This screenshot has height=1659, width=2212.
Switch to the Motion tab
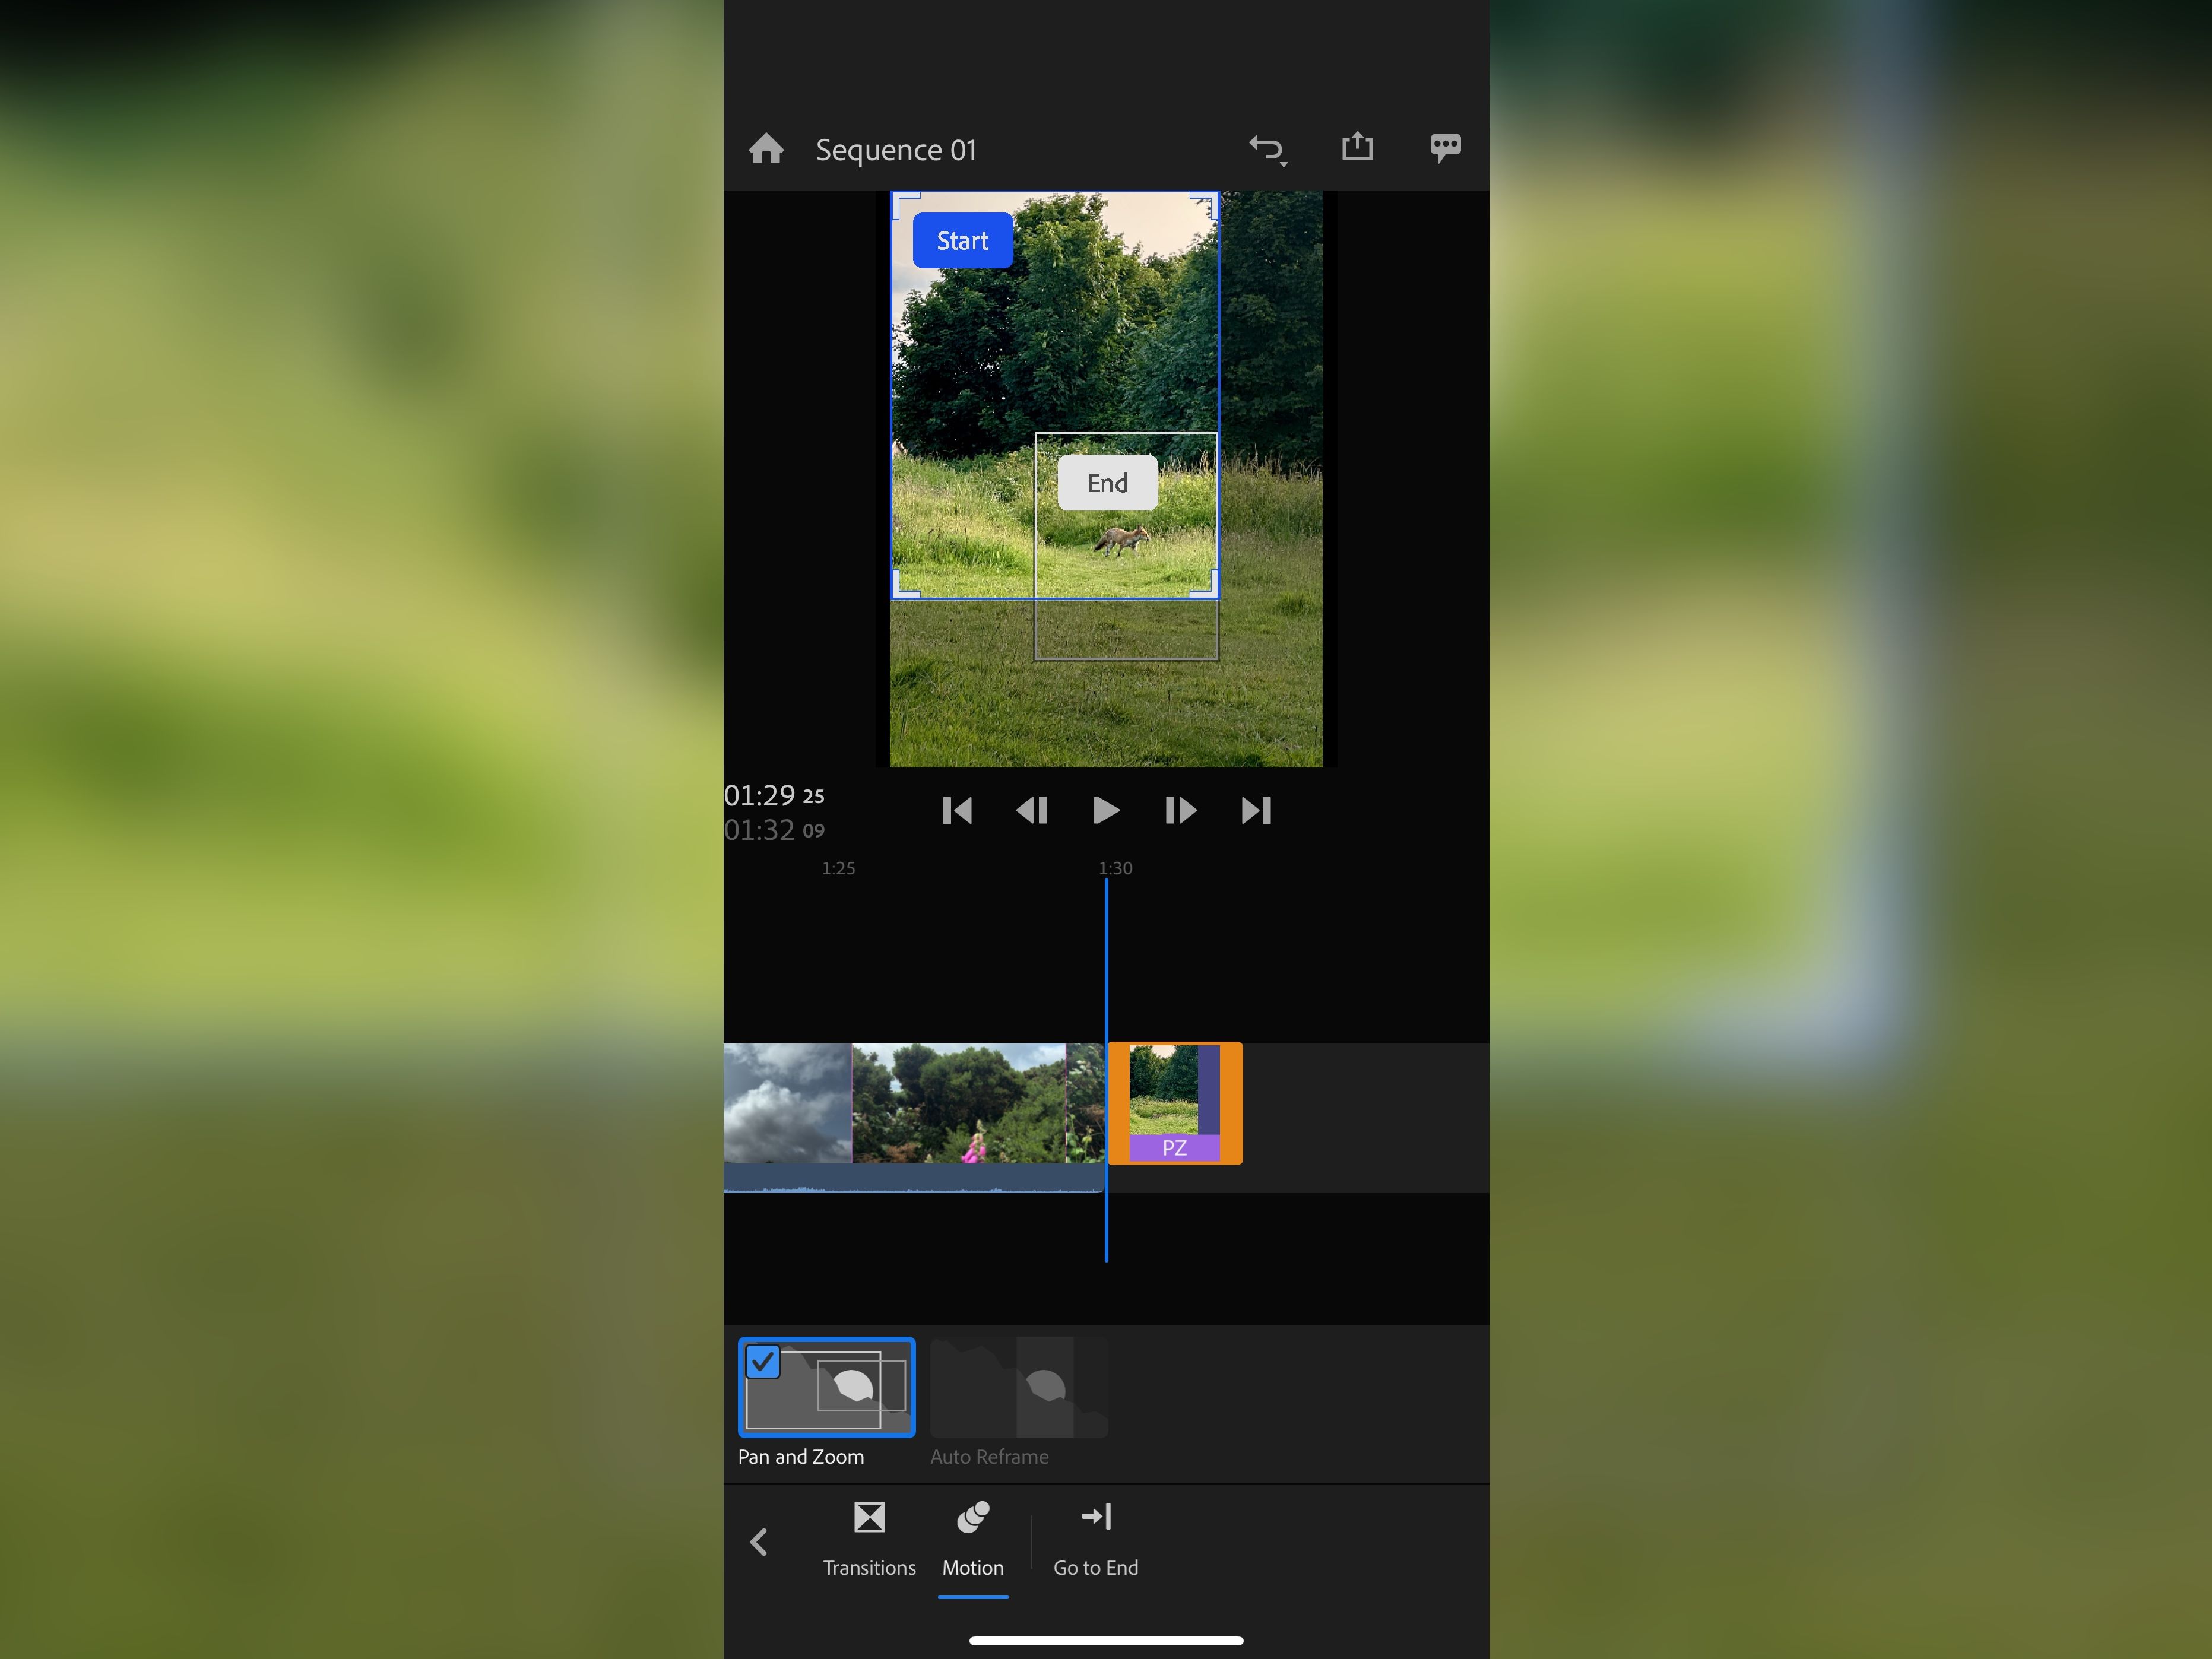point(972,1567)
